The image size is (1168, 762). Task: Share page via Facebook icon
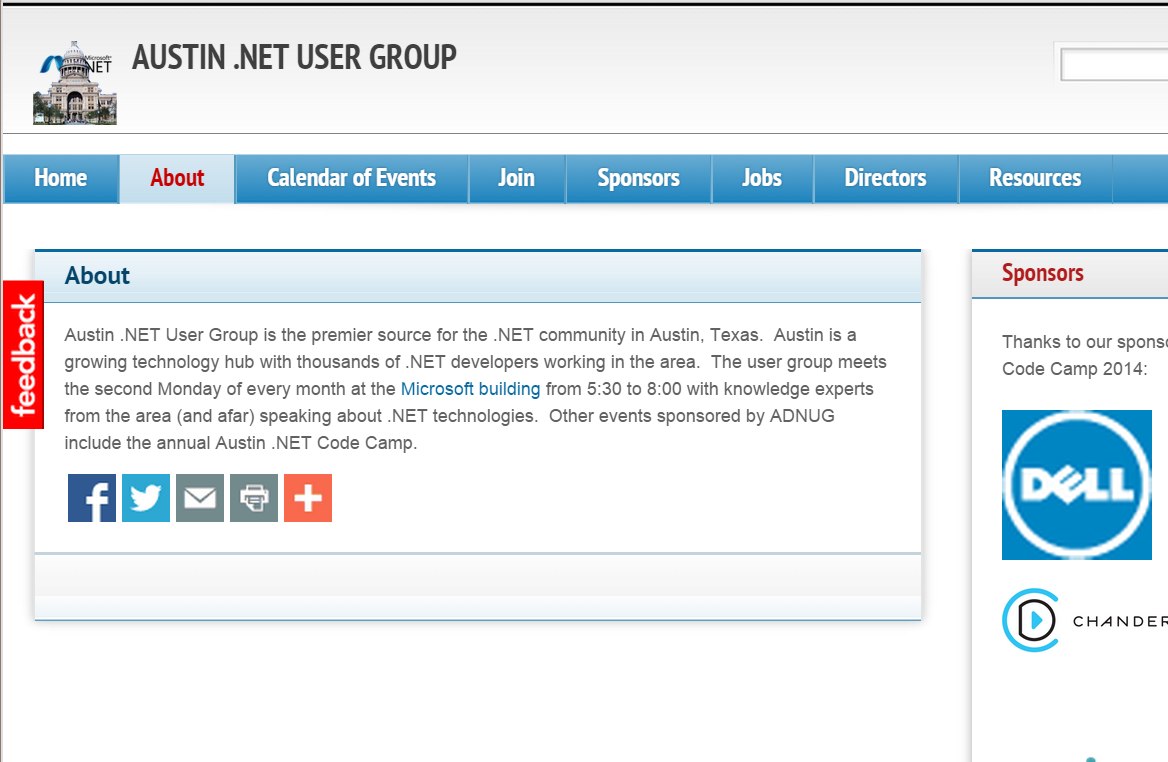tap(92, 498)
